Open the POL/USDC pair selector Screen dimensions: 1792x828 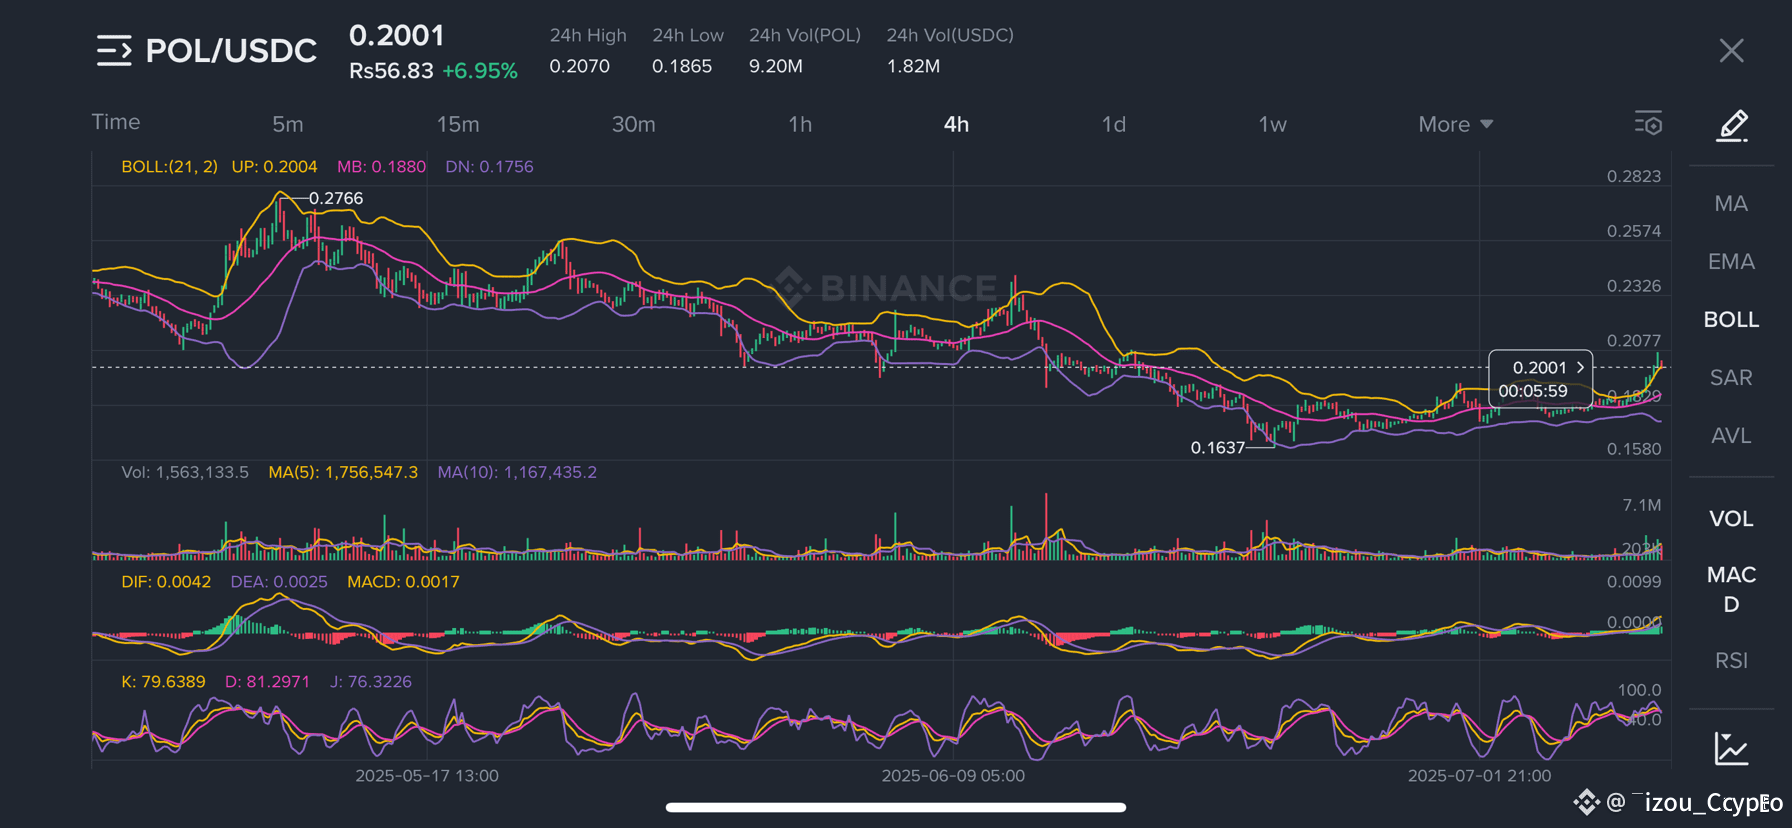231,51
